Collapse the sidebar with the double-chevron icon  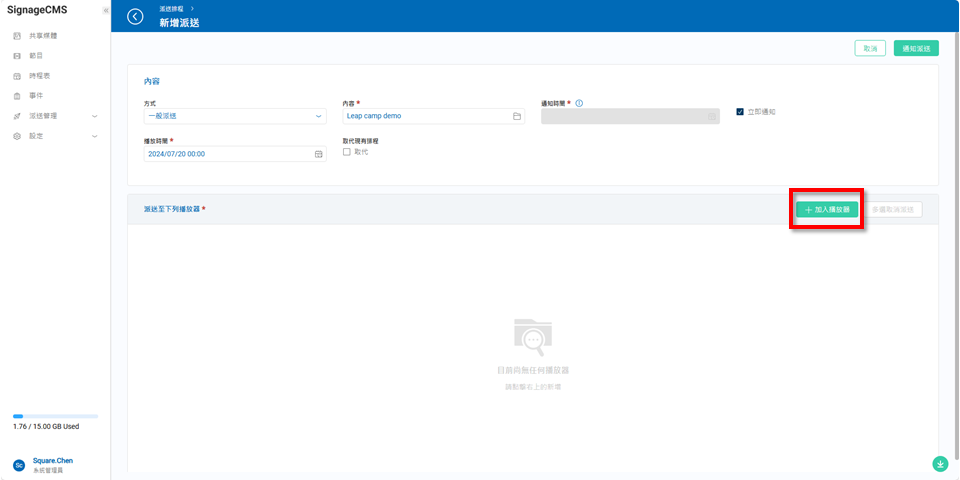(x=106, y=10)
